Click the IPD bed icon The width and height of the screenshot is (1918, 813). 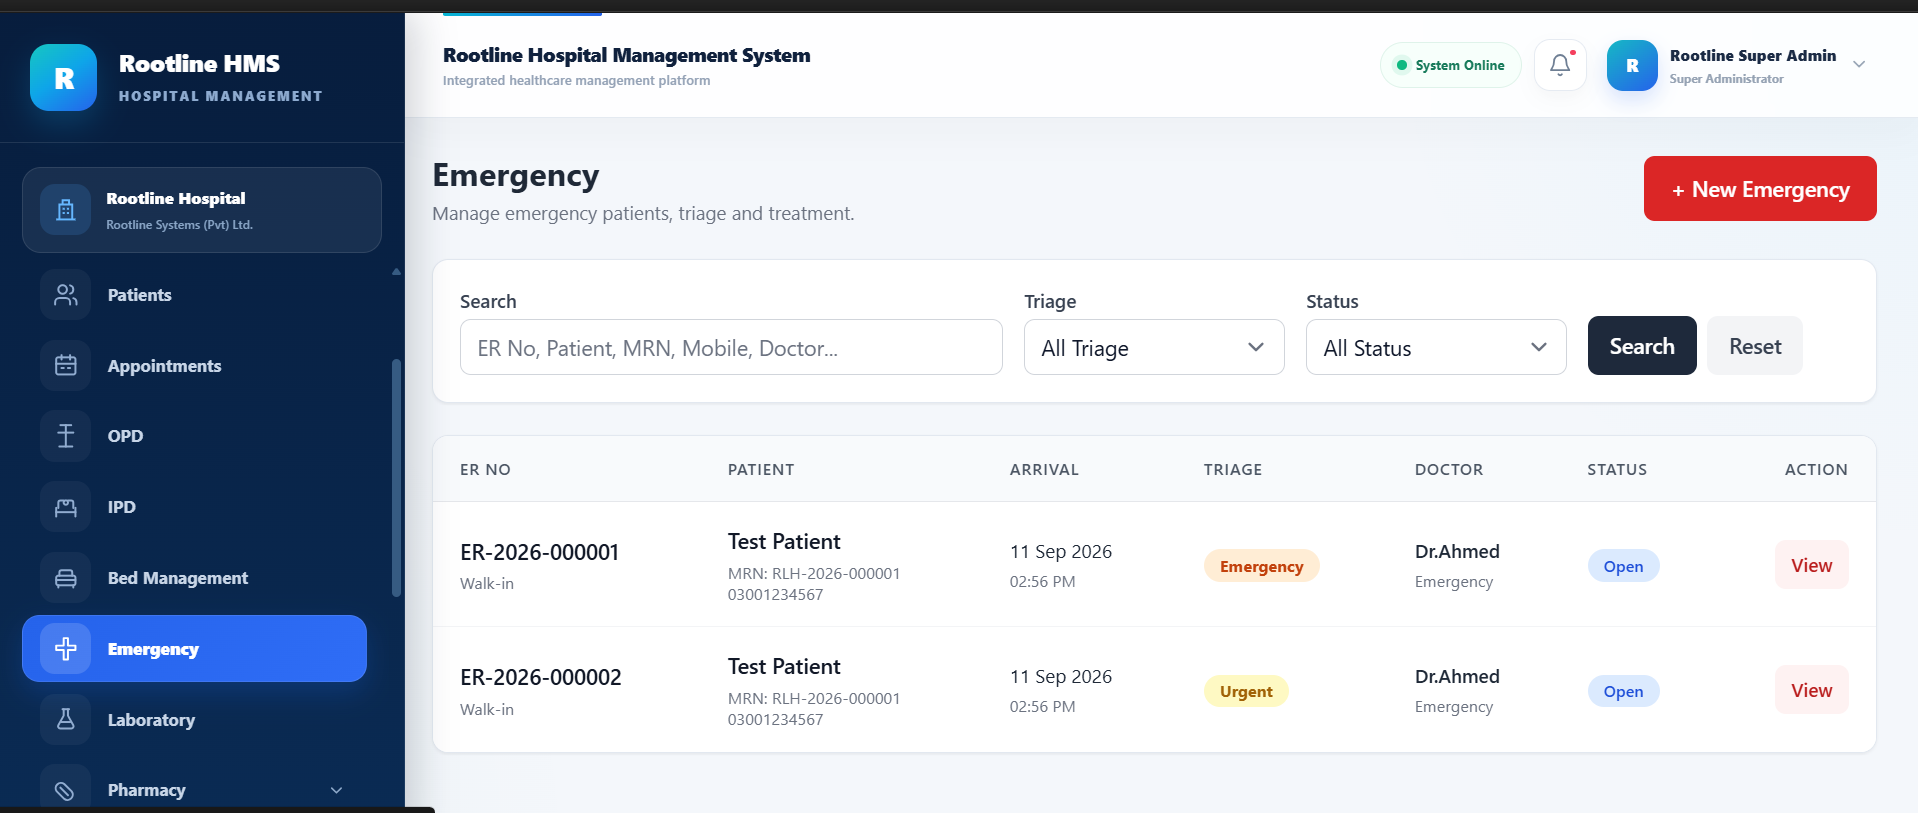[x=66, y=507]
